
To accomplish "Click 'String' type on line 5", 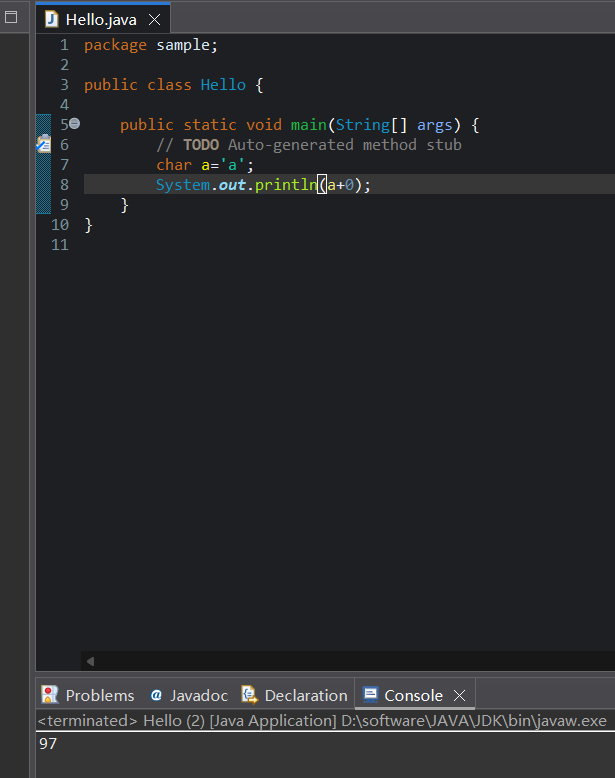I will (x=363, y=125).
